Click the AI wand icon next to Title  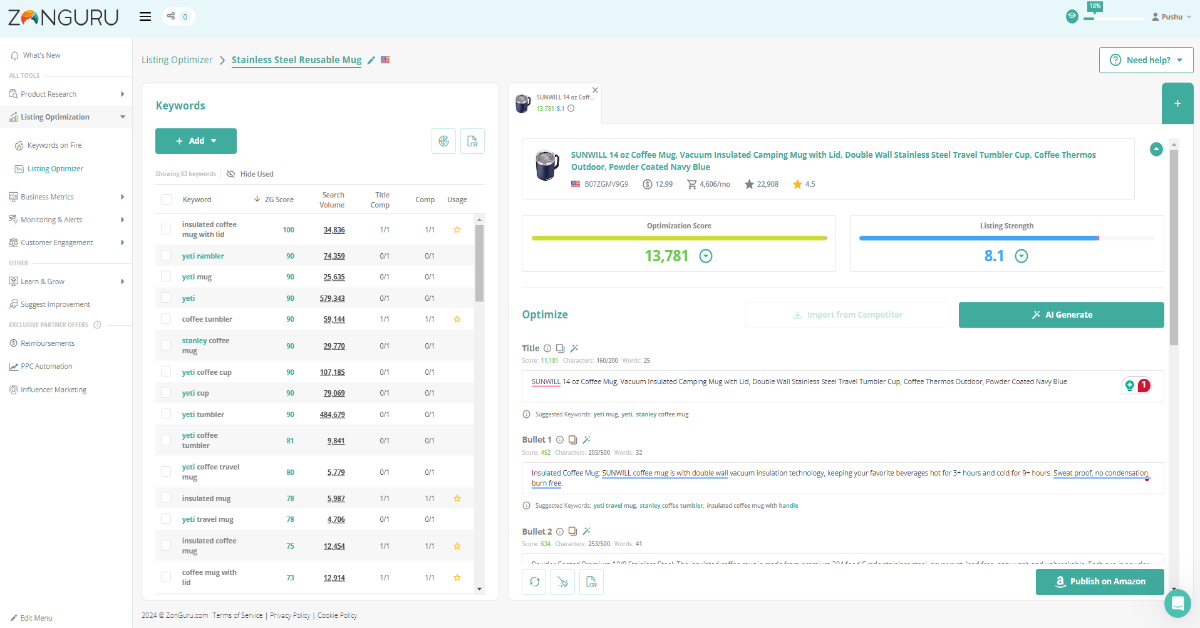(574, 348)
